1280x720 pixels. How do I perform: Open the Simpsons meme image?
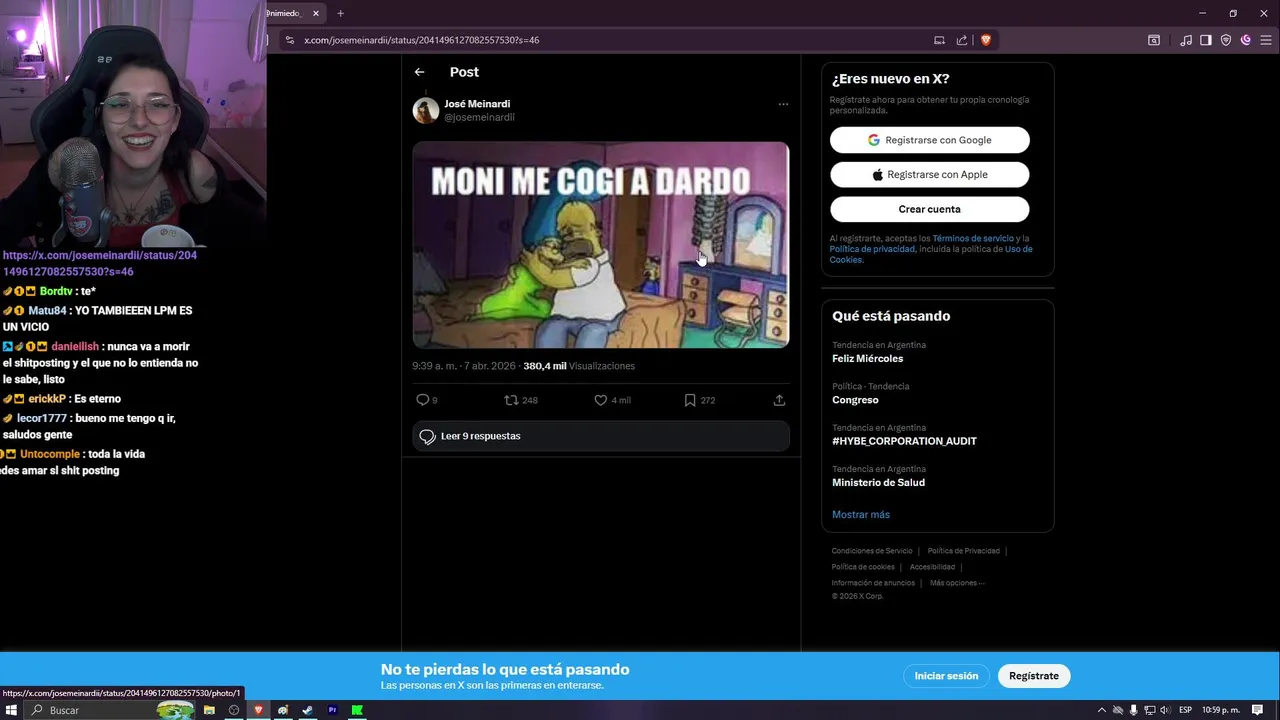point(601,245)
